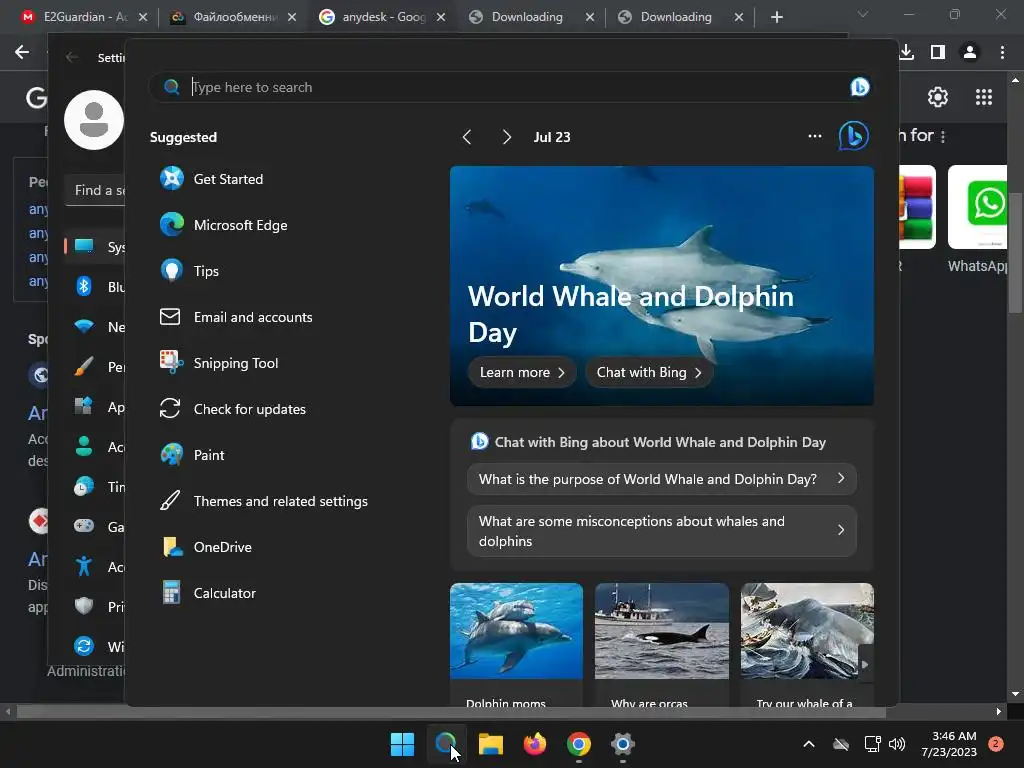Launch Calculator app
1024x768 pixels.
[208, 593]
